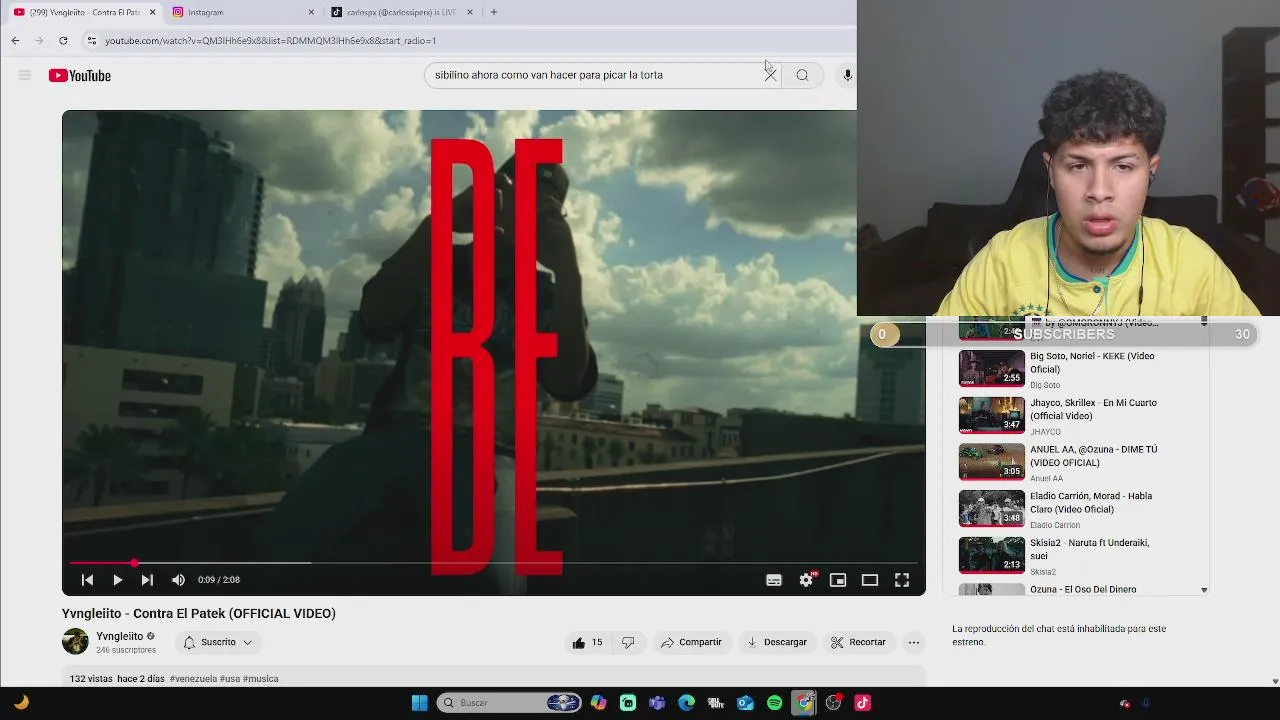Open Suscrito notification dropdown
This screenshot has height=720, width=1280.
pos(218,642)
